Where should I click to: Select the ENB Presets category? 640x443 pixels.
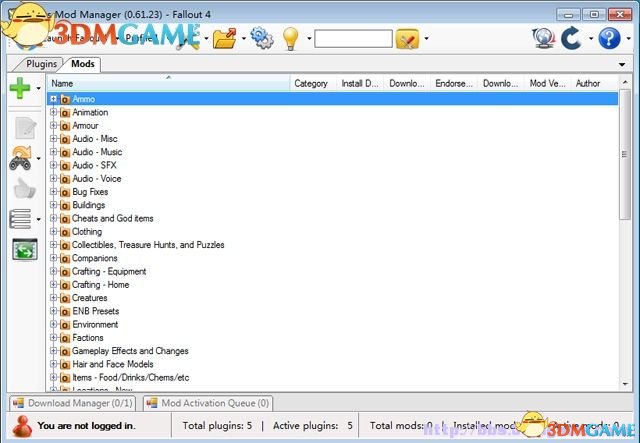(96, 311)
